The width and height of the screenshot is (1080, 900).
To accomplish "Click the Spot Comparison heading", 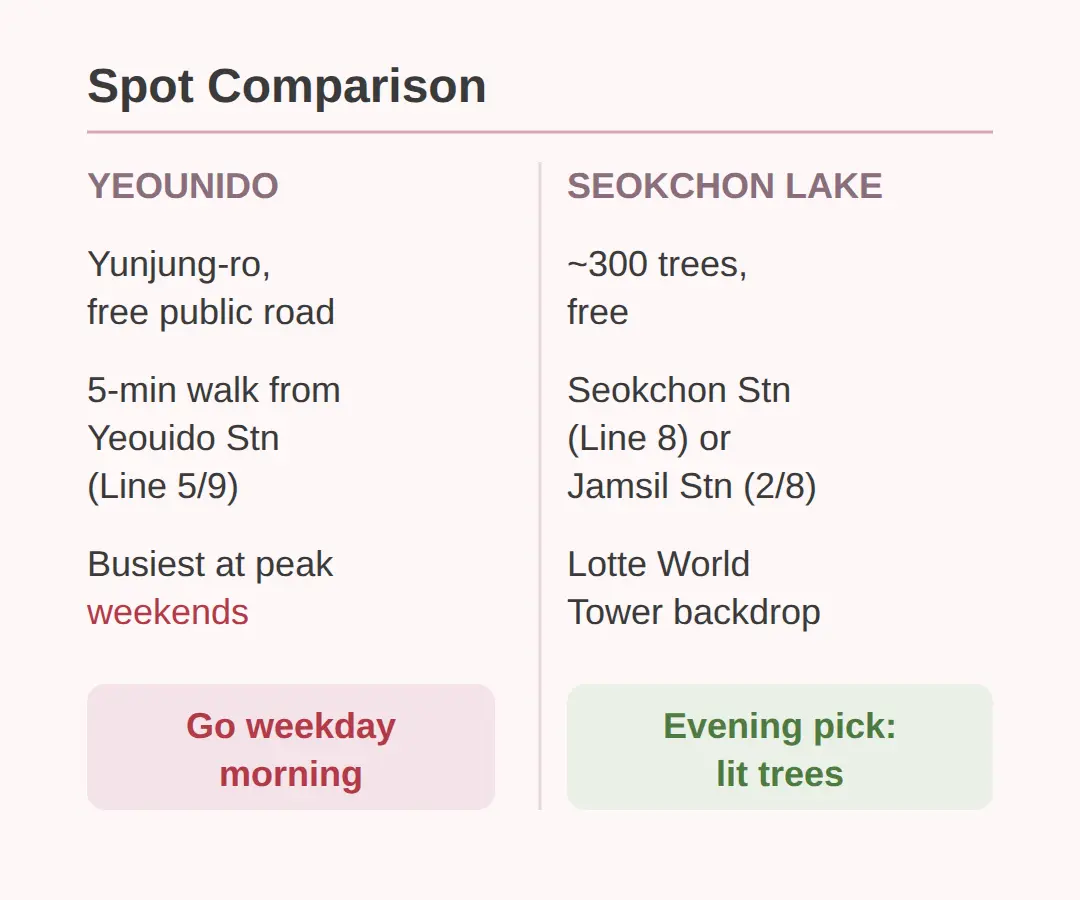I will [x=287, y=87].
